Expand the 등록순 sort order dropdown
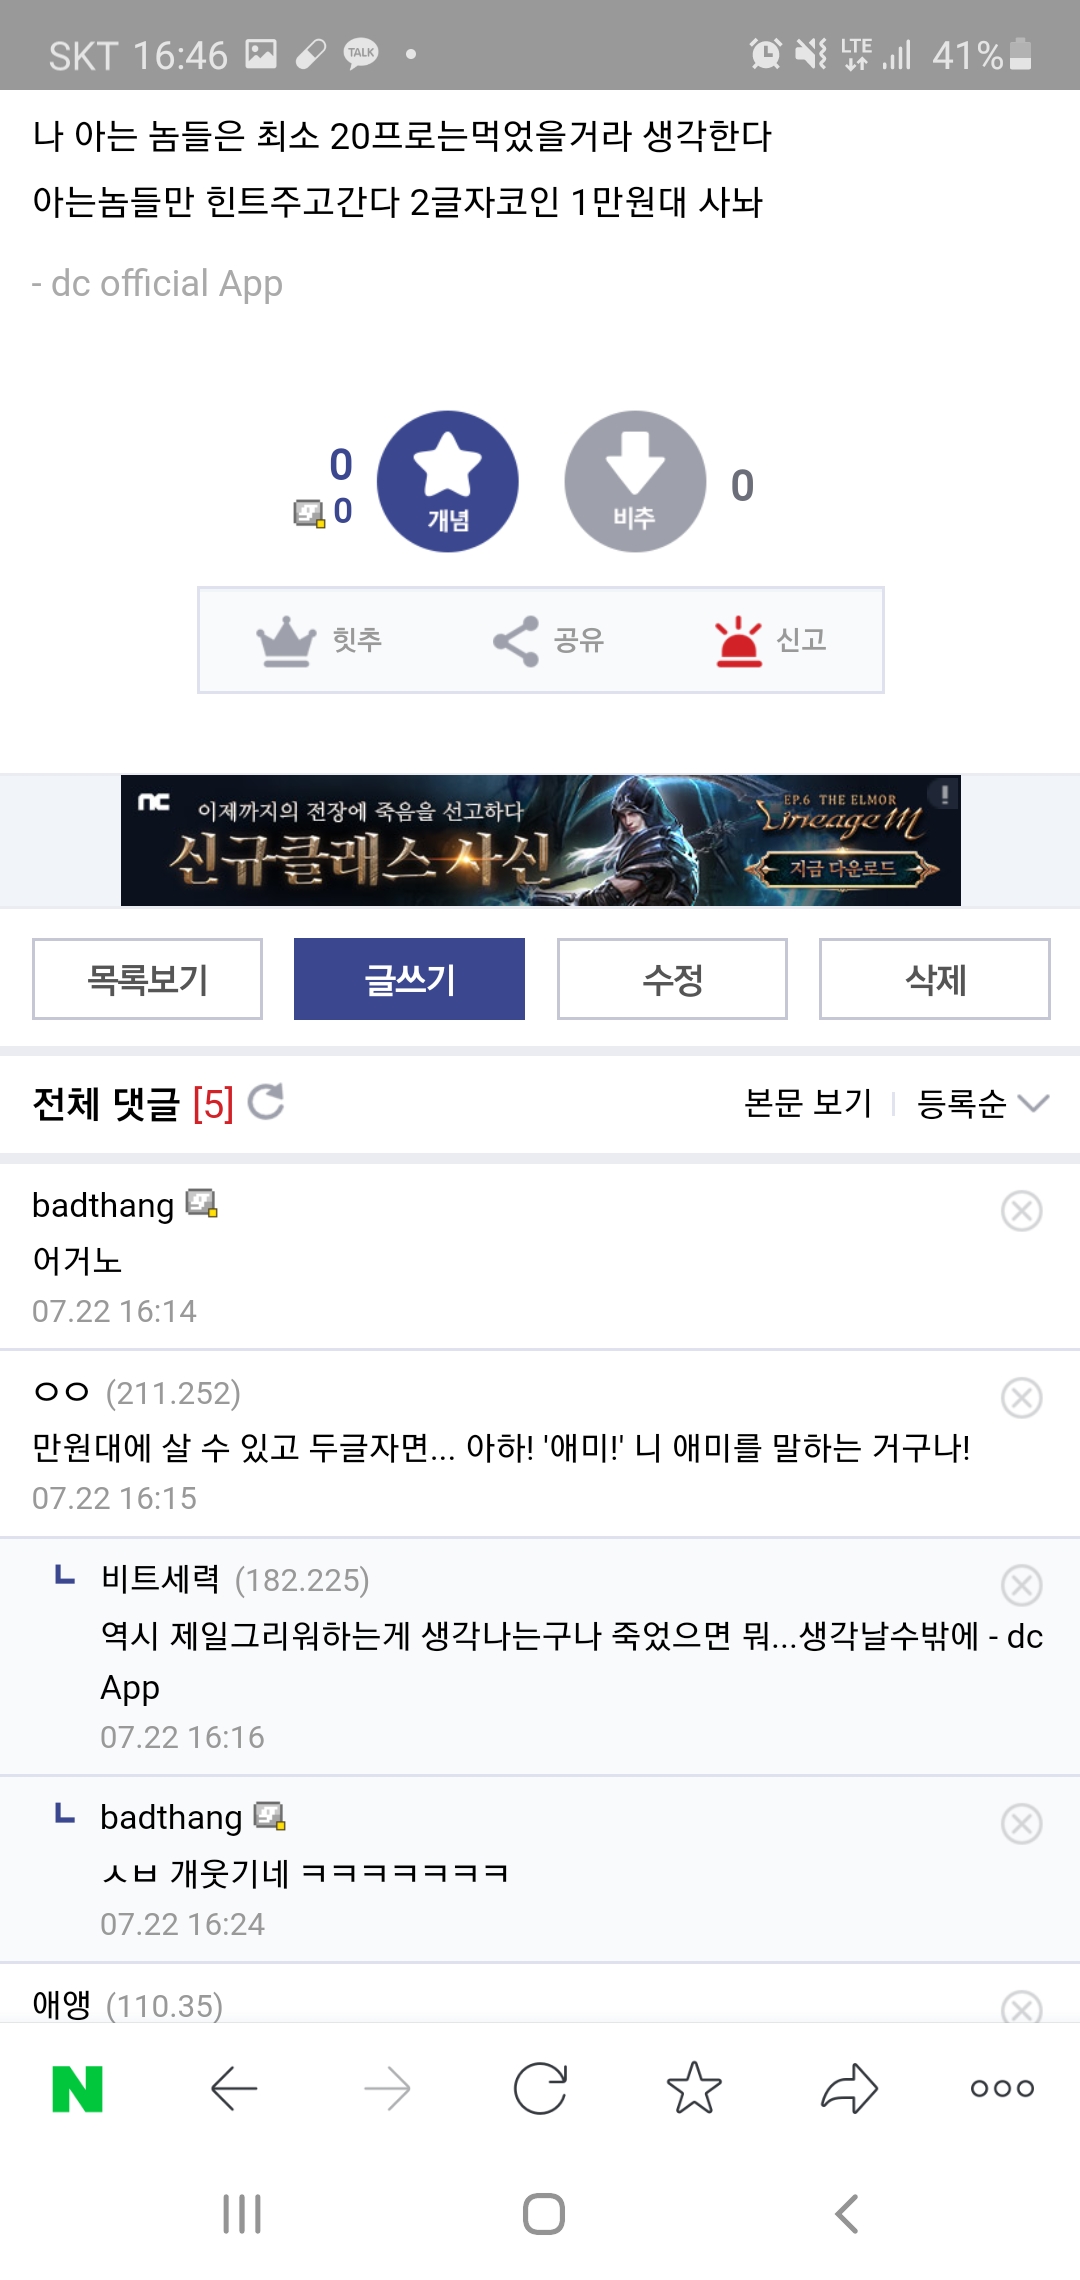The height and width of the screenshot is (2280, 1080). click(x=983, y=1103)
